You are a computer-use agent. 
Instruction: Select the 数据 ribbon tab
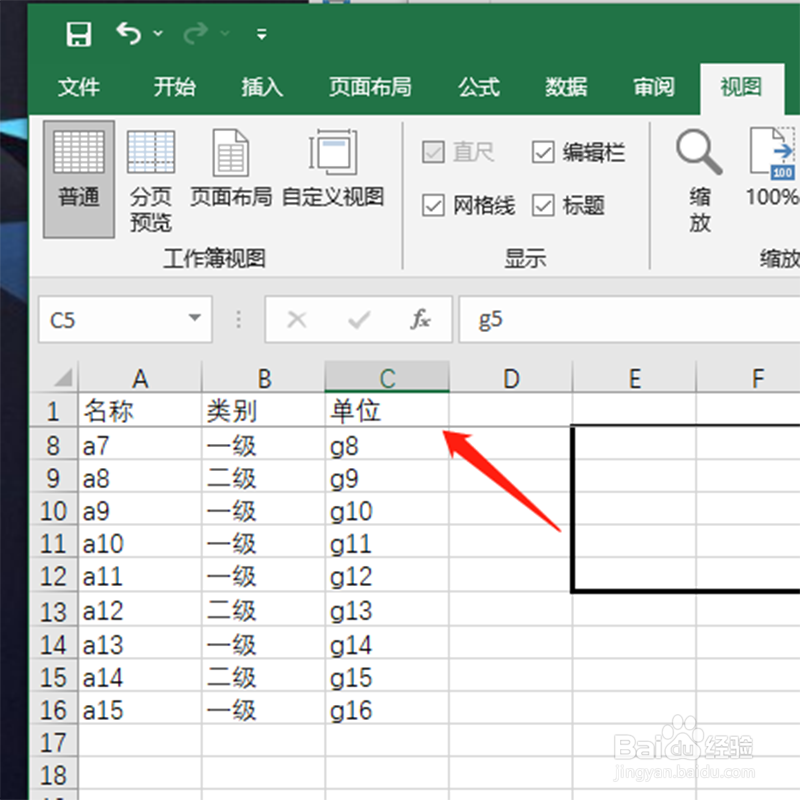[566, 87]
